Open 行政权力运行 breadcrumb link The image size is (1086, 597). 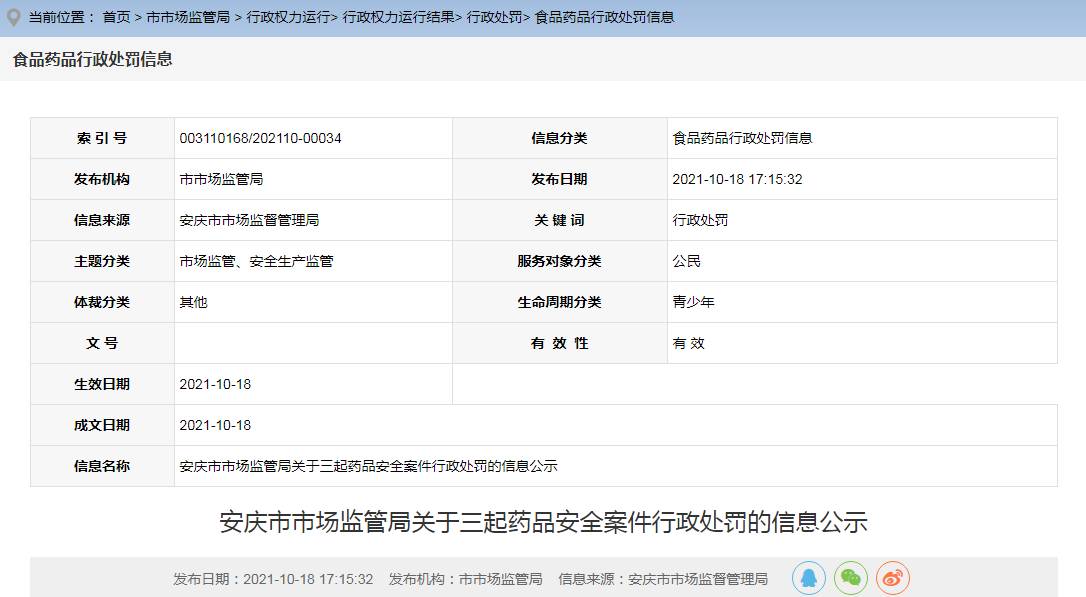(x=287, y=17)
